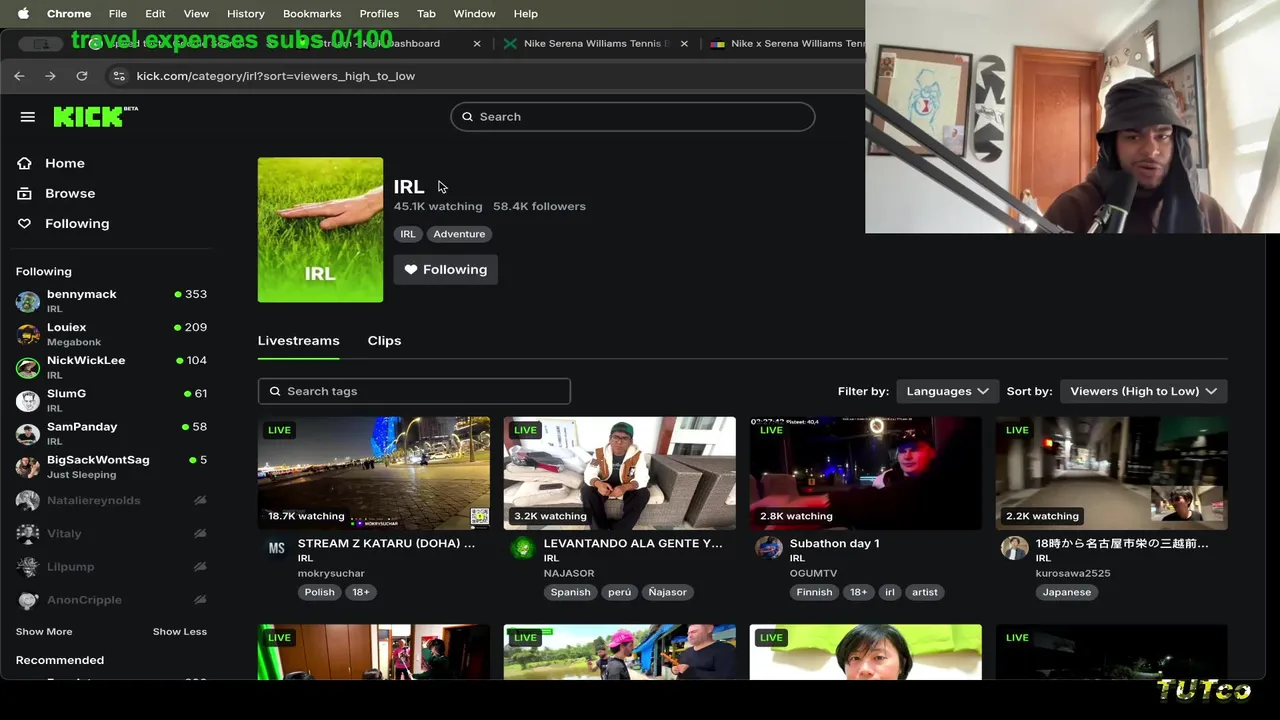Click the artist tag on Subathon stream
This screenshot has width=1280, height=720.
925,592
